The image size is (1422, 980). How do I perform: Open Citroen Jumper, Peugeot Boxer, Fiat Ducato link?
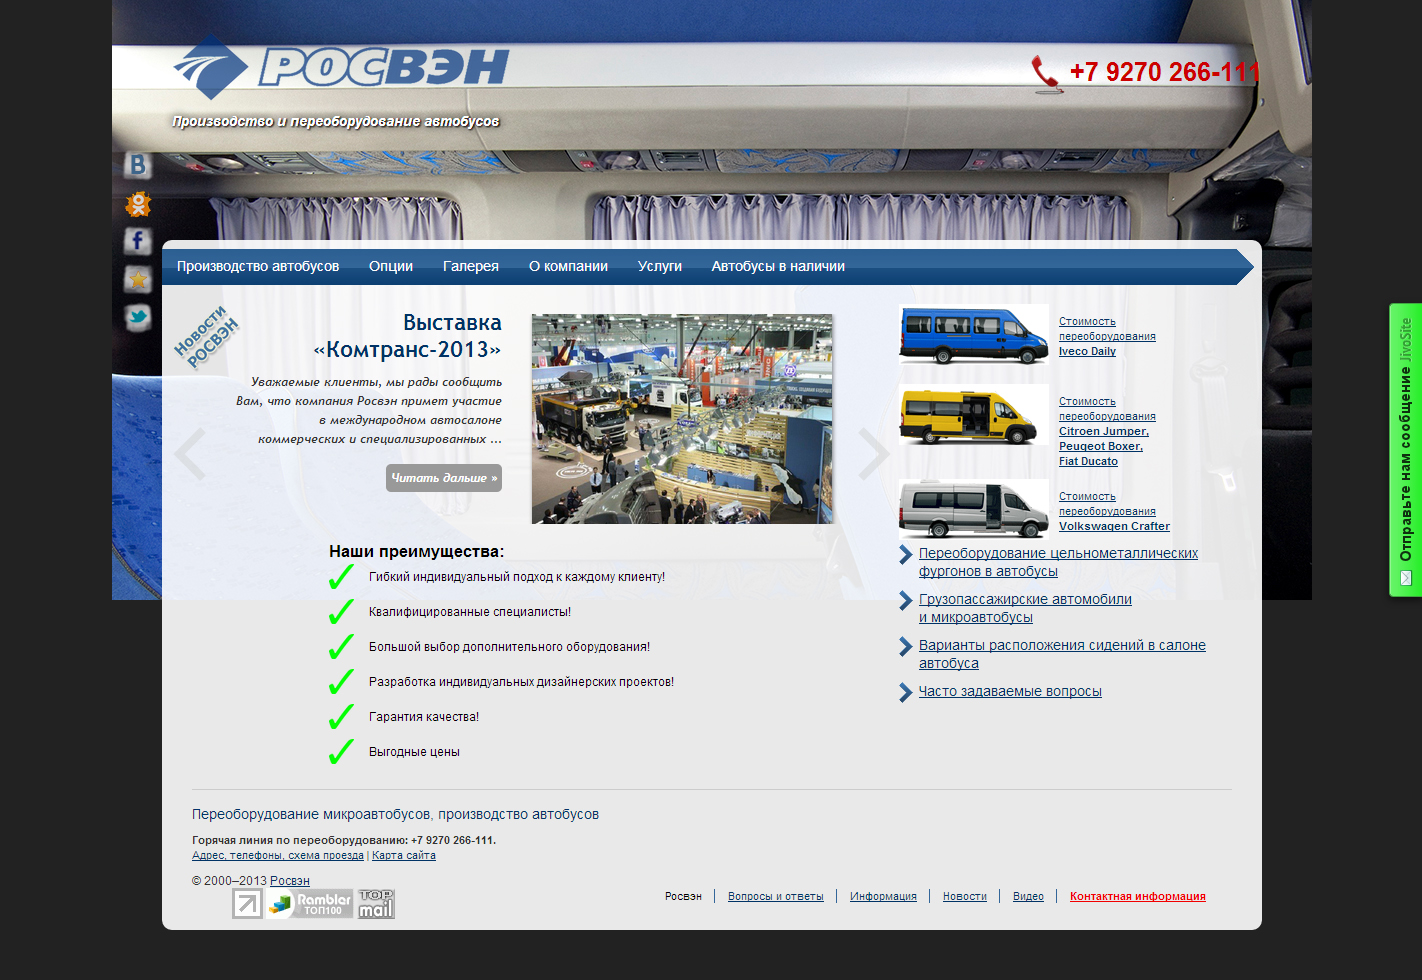pyautogui.click(x=1107, y=431)
